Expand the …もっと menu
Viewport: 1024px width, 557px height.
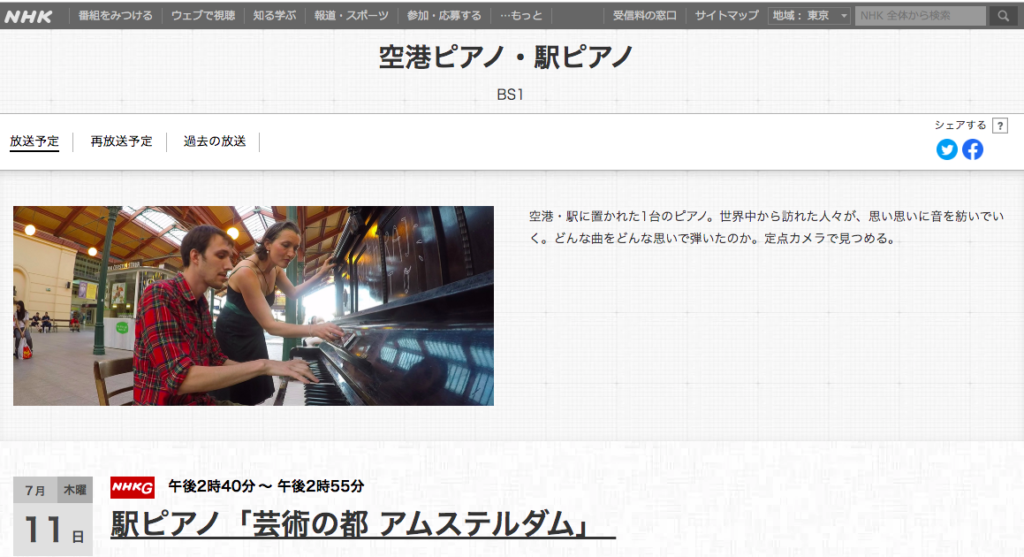click(x=521, y=16)
